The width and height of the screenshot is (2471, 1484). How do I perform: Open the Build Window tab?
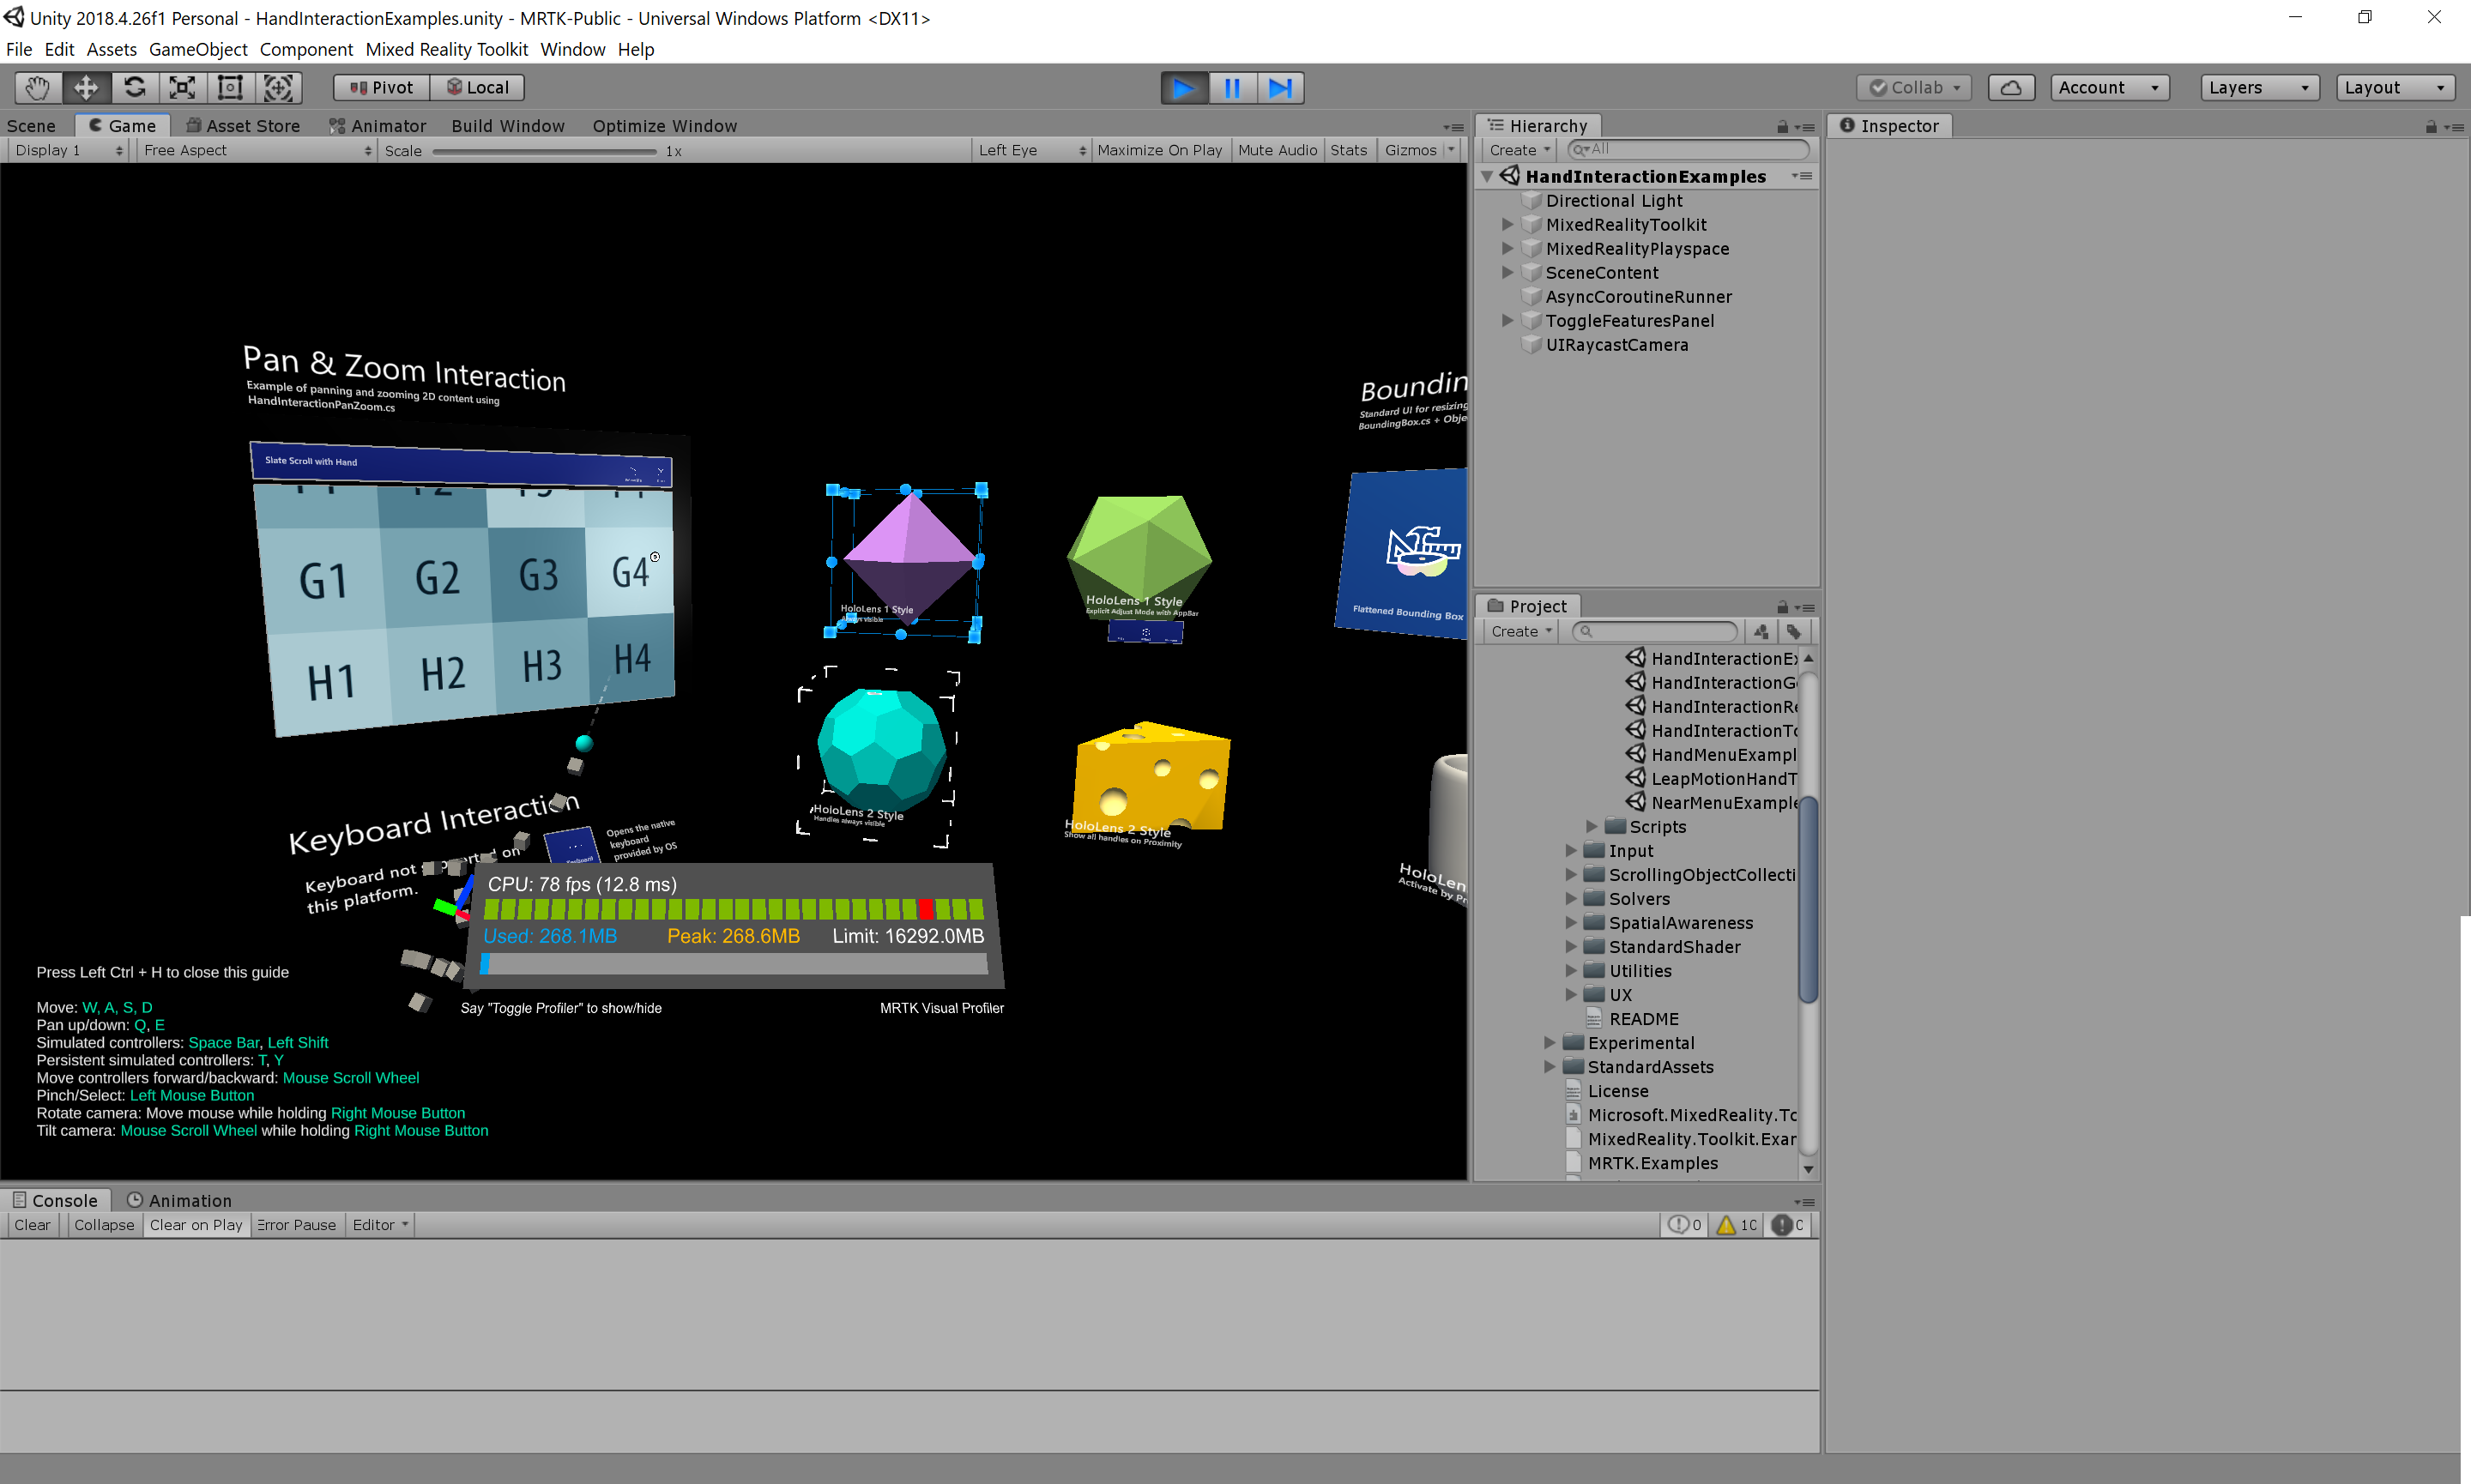(507, 125)
